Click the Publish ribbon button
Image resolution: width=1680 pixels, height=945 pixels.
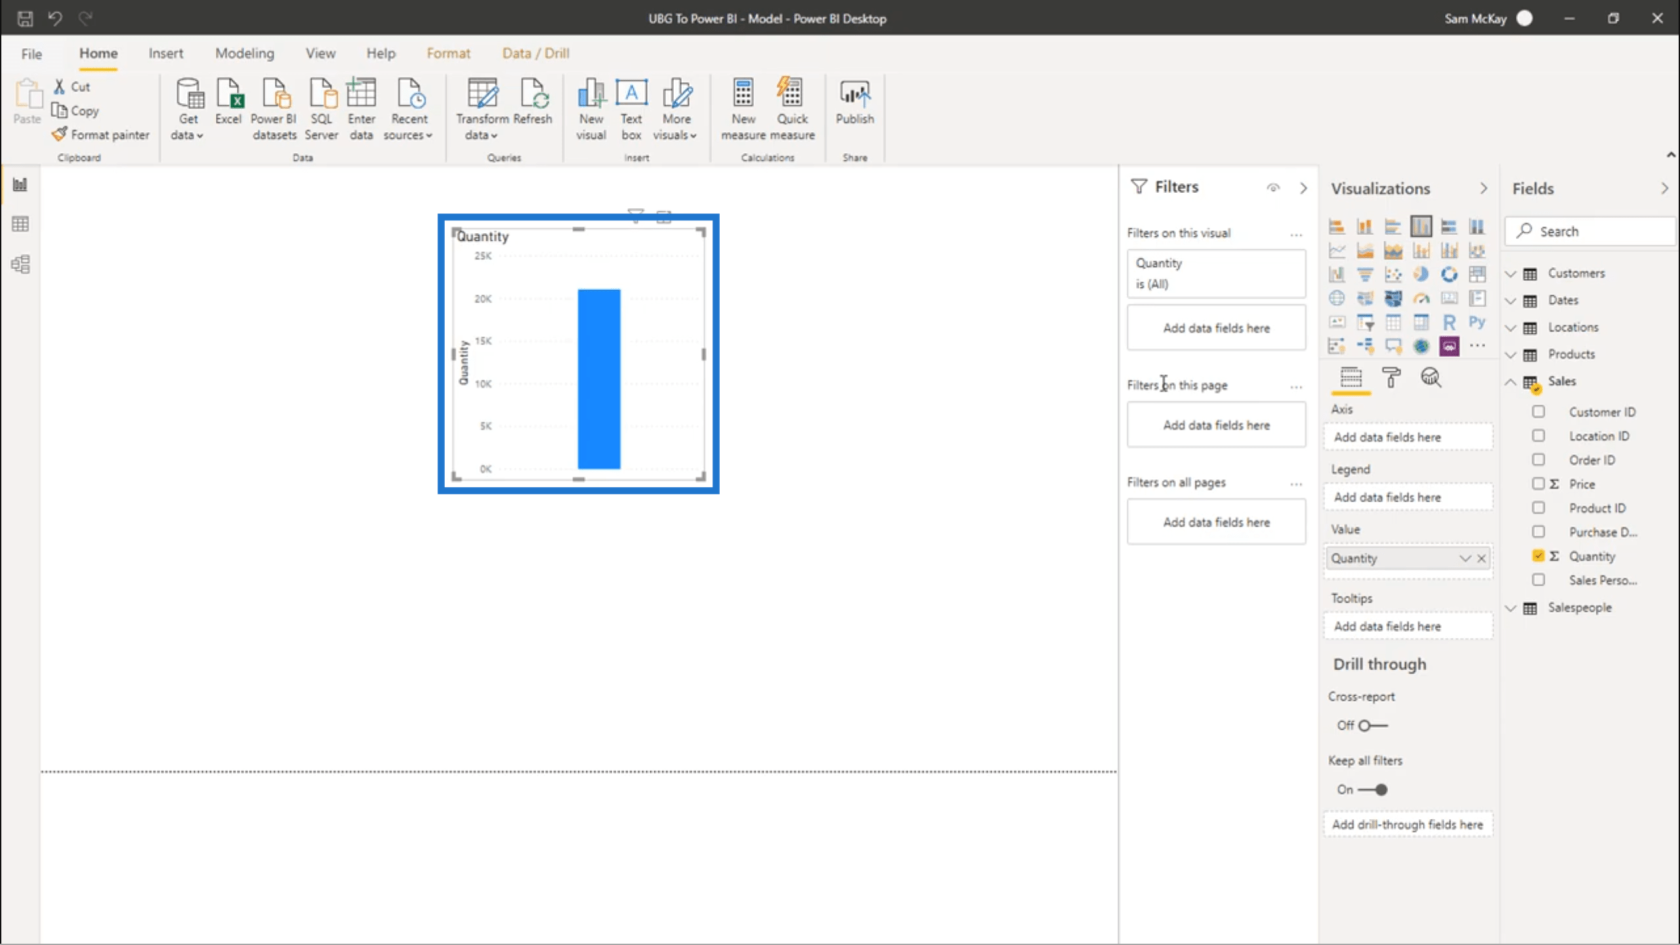click(x=855, y=103)
